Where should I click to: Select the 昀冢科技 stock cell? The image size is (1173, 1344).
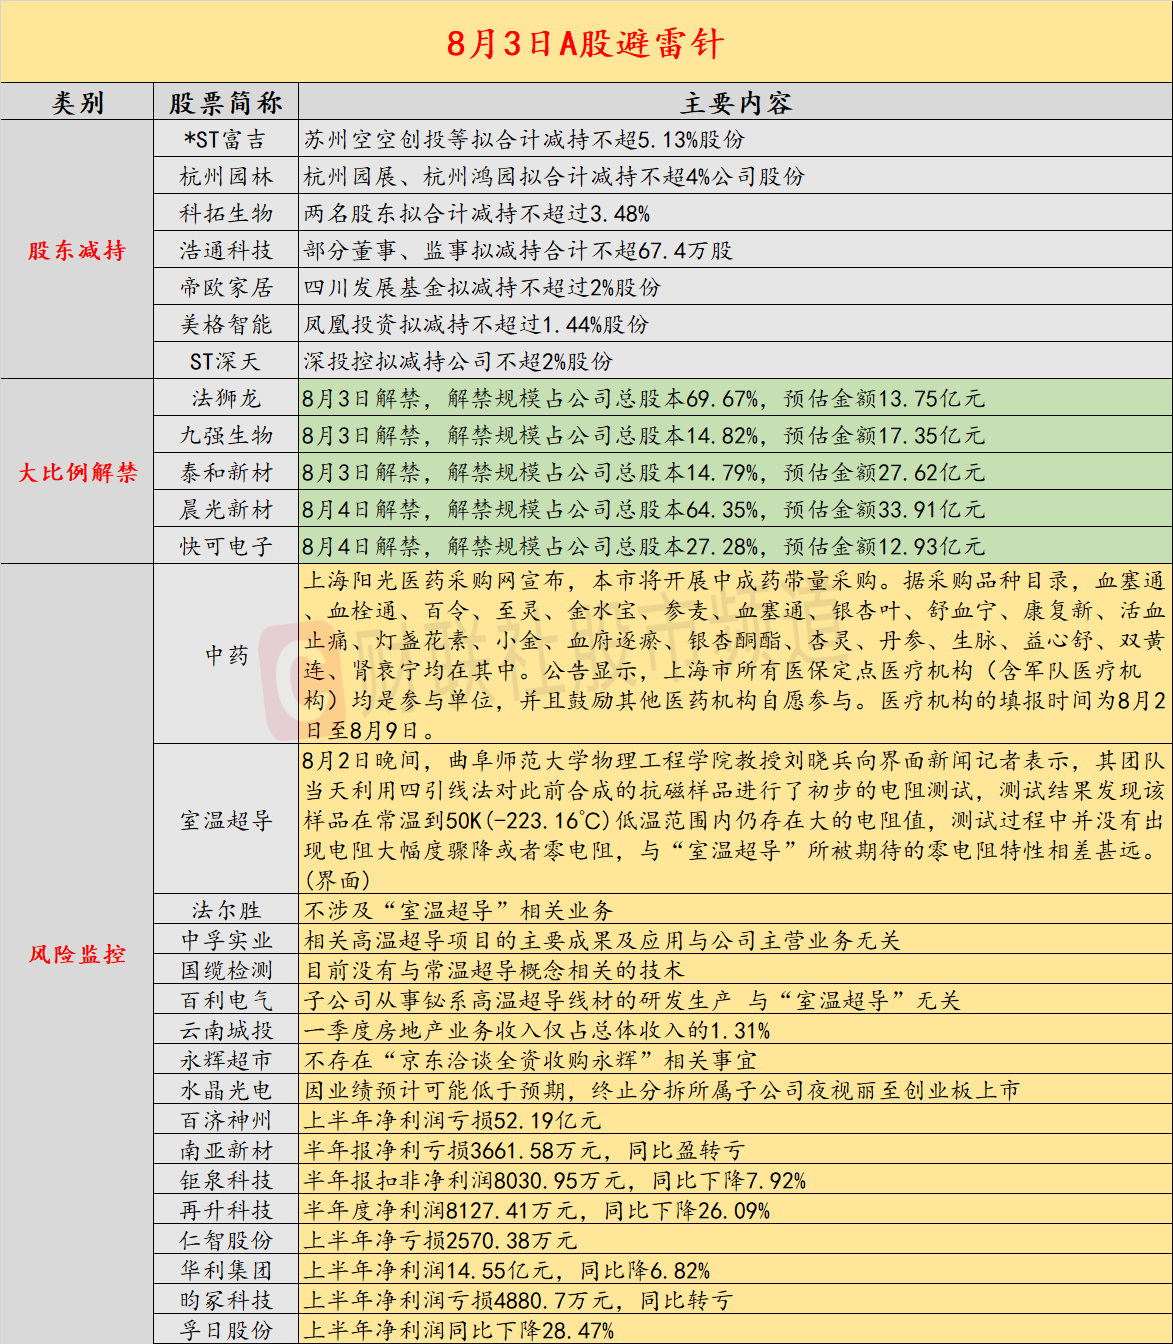point(226,1300)
